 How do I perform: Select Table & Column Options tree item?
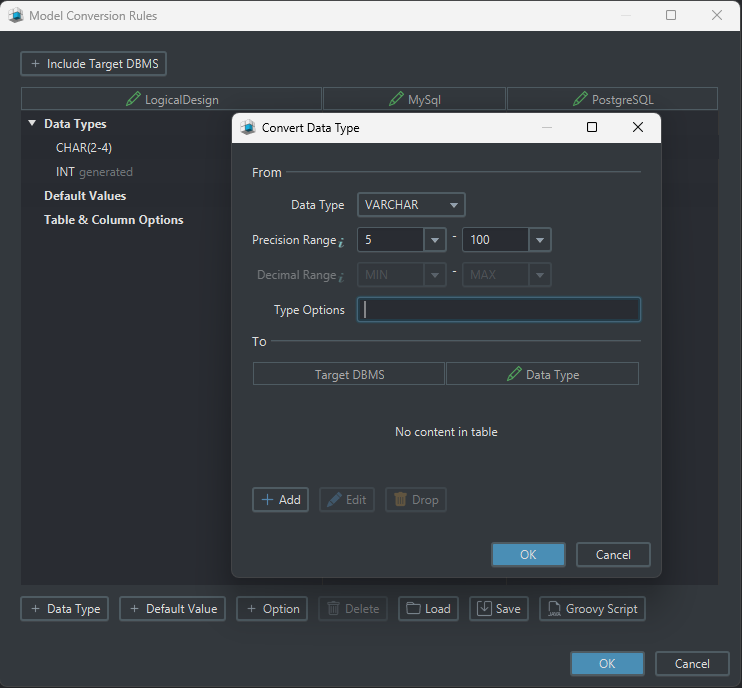click(x=114, y=220)
